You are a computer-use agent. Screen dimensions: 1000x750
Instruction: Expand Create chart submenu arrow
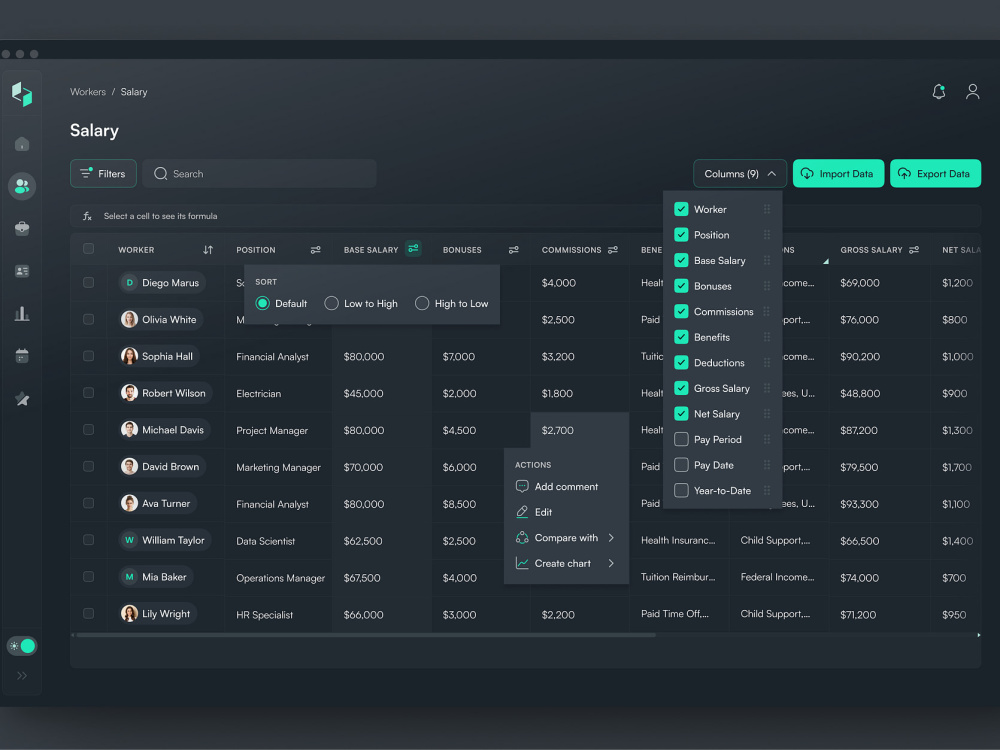coord(611,563)
